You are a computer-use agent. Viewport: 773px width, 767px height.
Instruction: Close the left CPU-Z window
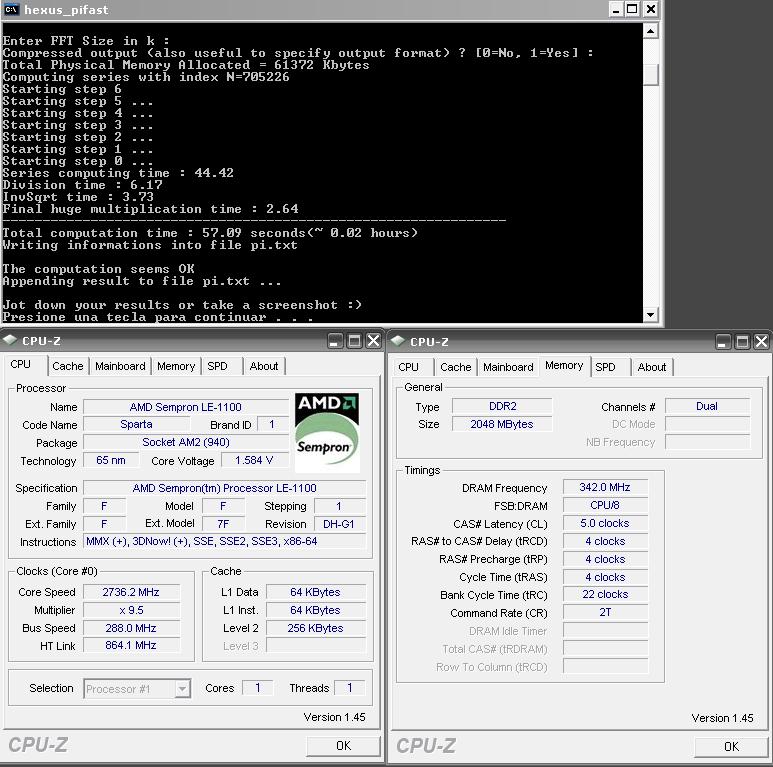374,341
